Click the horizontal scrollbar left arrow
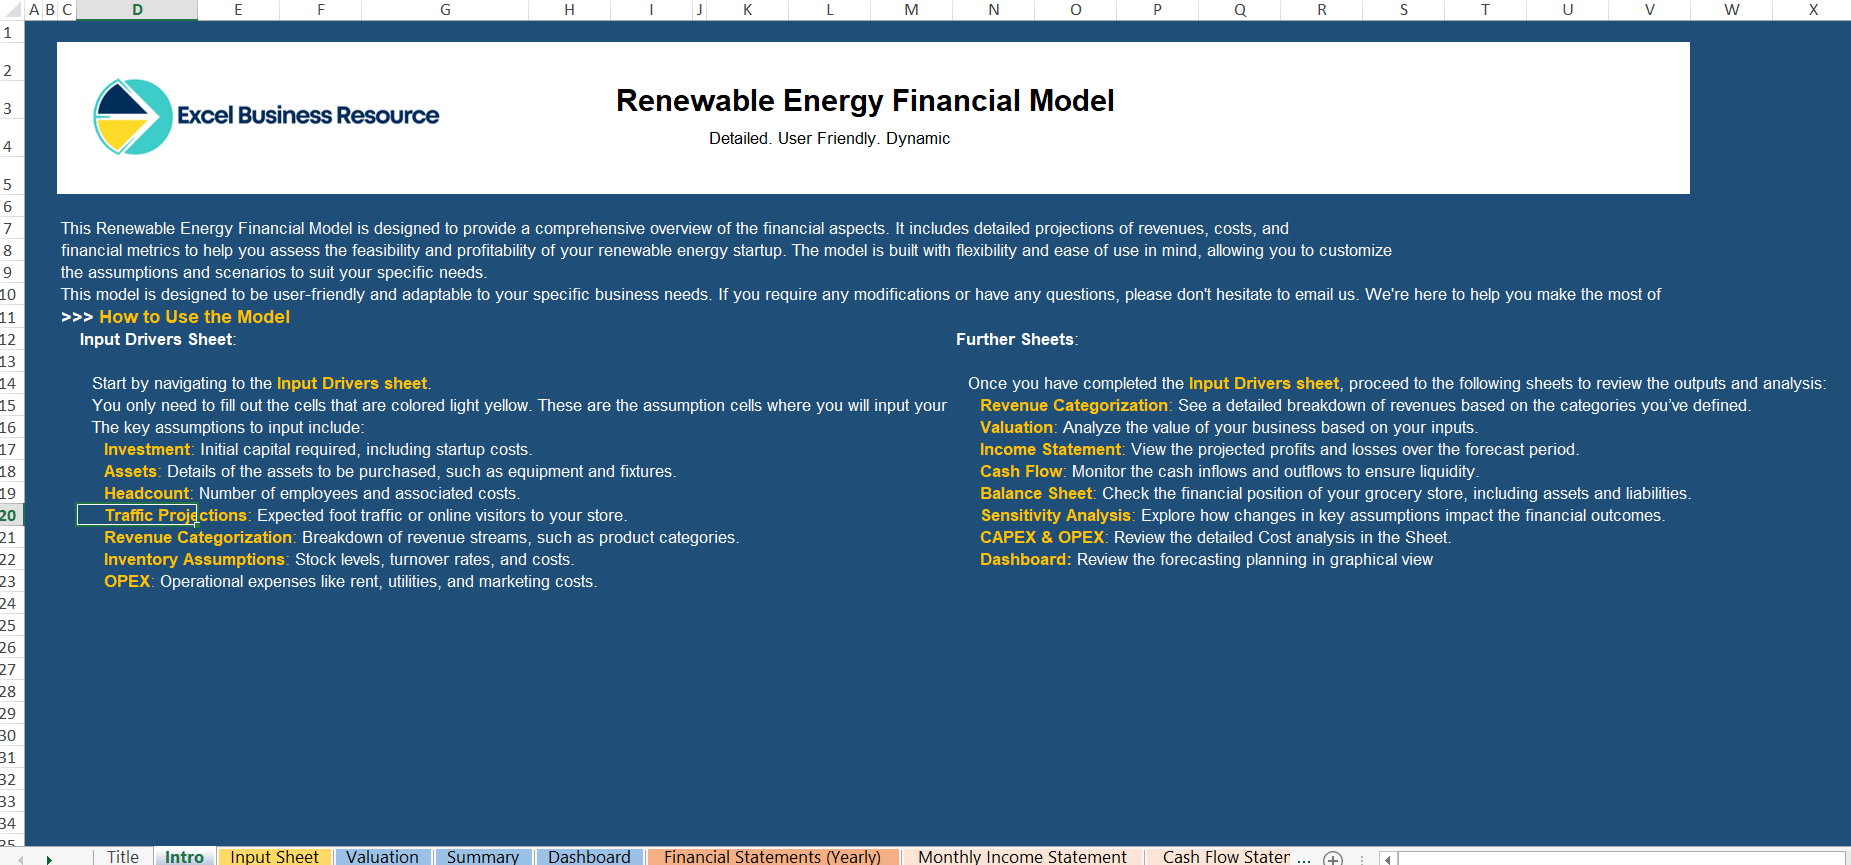This screenshot has width=1851, height=865. point(1387,858)
